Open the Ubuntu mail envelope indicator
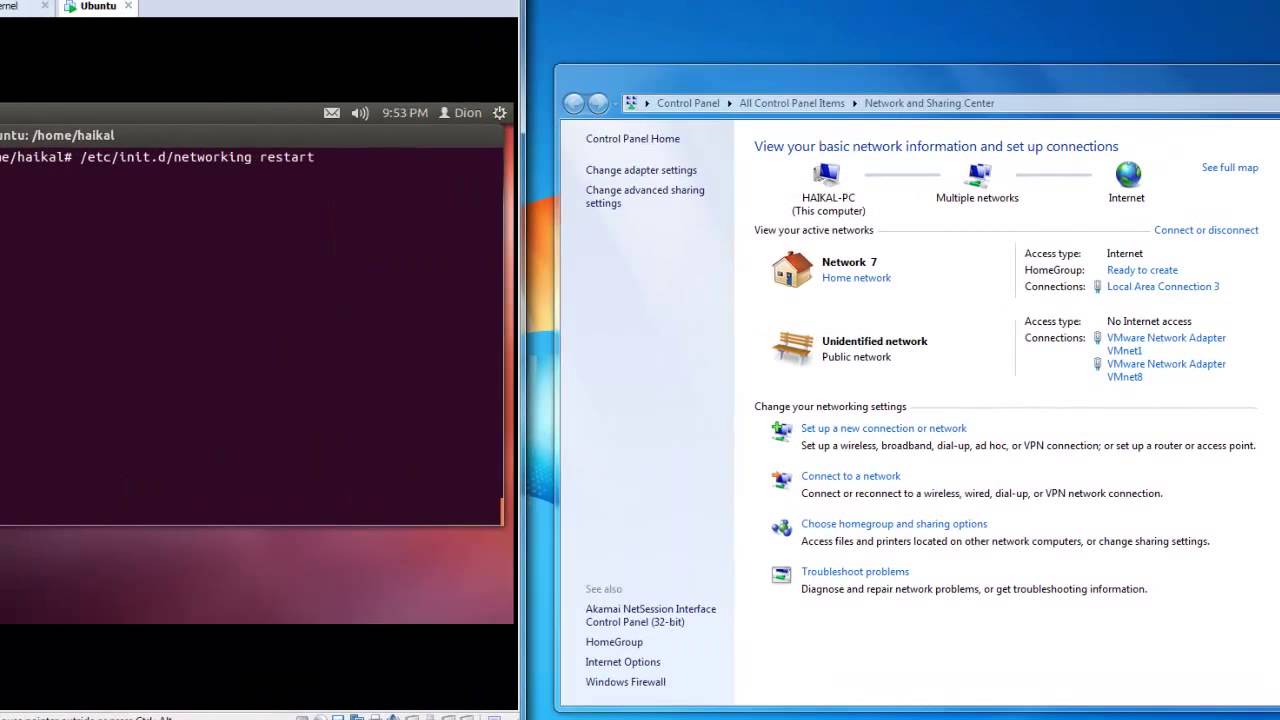This screenshot has height=720, width=1280. coord(332,113)
